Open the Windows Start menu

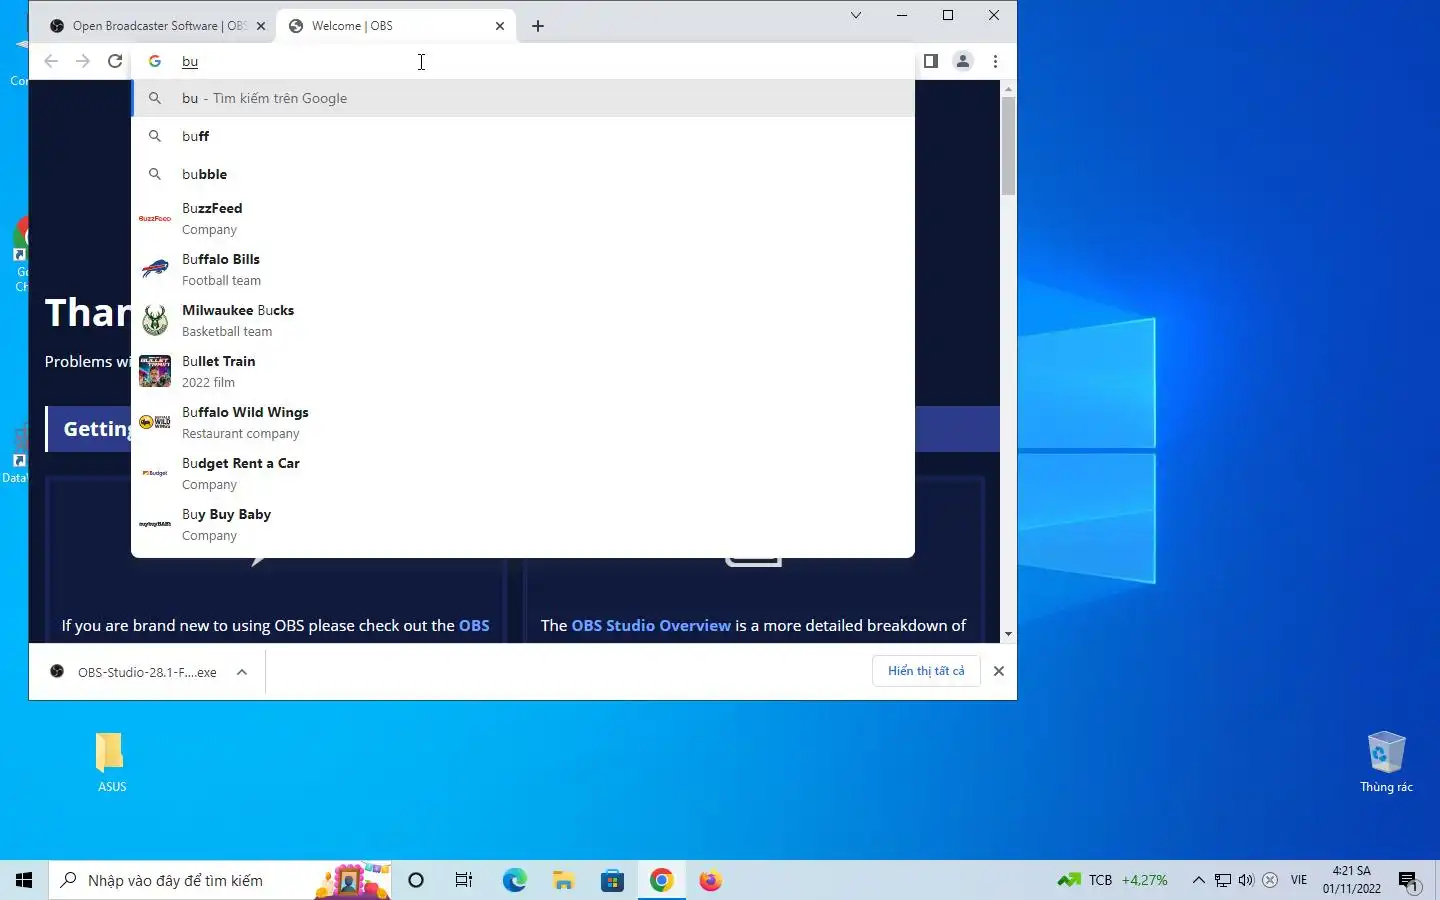24,880
